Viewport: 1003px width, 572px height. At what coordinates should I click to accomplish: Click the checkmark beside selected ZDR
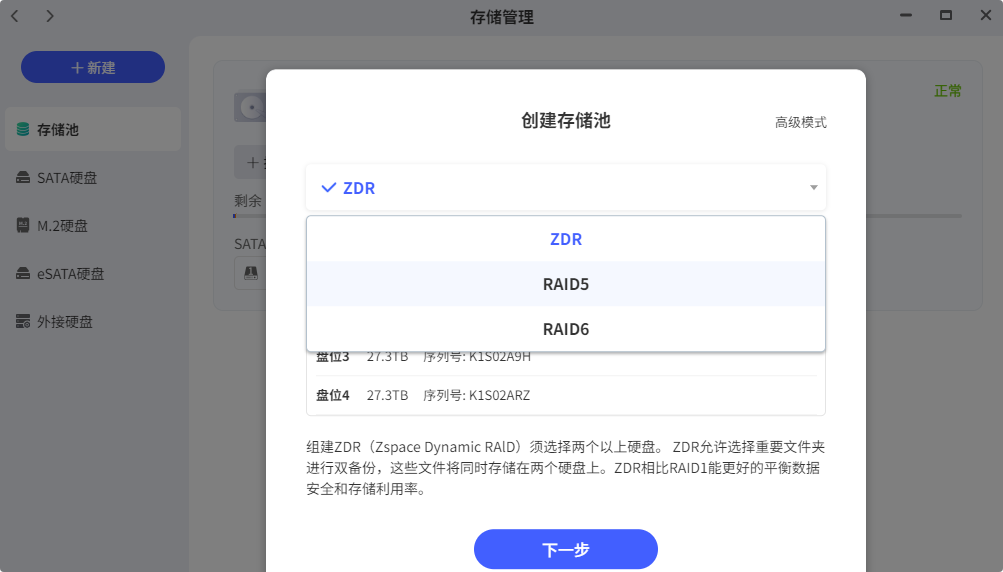328,188
